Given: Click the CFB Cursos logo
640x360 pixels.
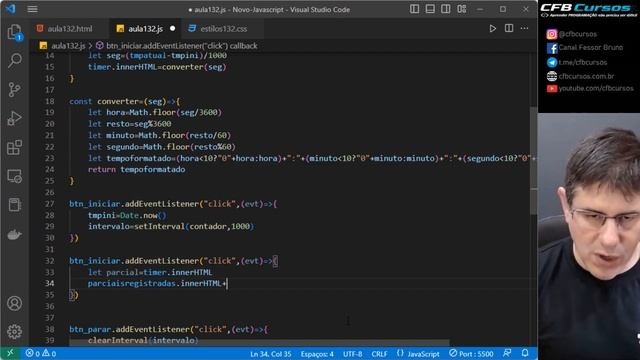Looking at the screenshot, I should [588, 10].
